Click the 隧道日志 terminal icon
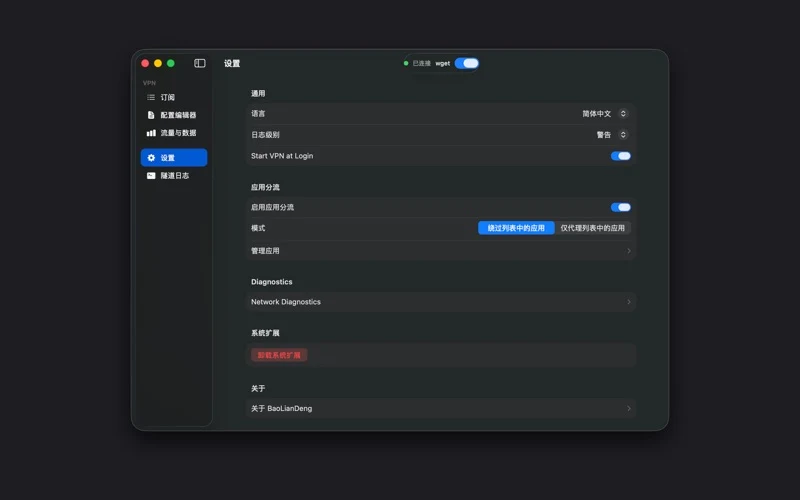 pos(151,176)
